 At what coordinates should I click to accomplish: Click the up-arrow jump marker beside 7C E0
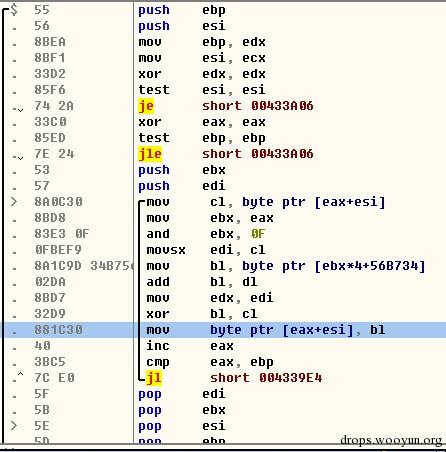(x=20, y=374)
